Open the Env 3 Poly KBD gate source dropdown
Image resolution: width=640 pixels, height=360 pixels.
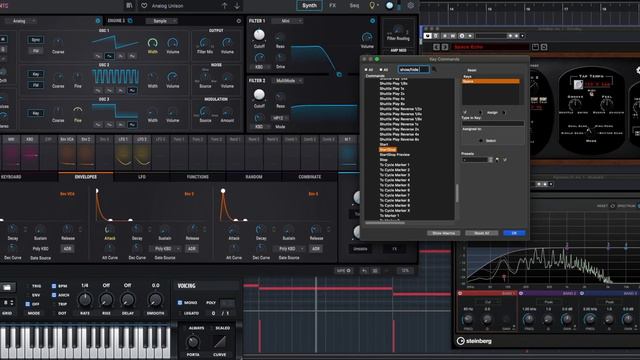click(290, 249)
